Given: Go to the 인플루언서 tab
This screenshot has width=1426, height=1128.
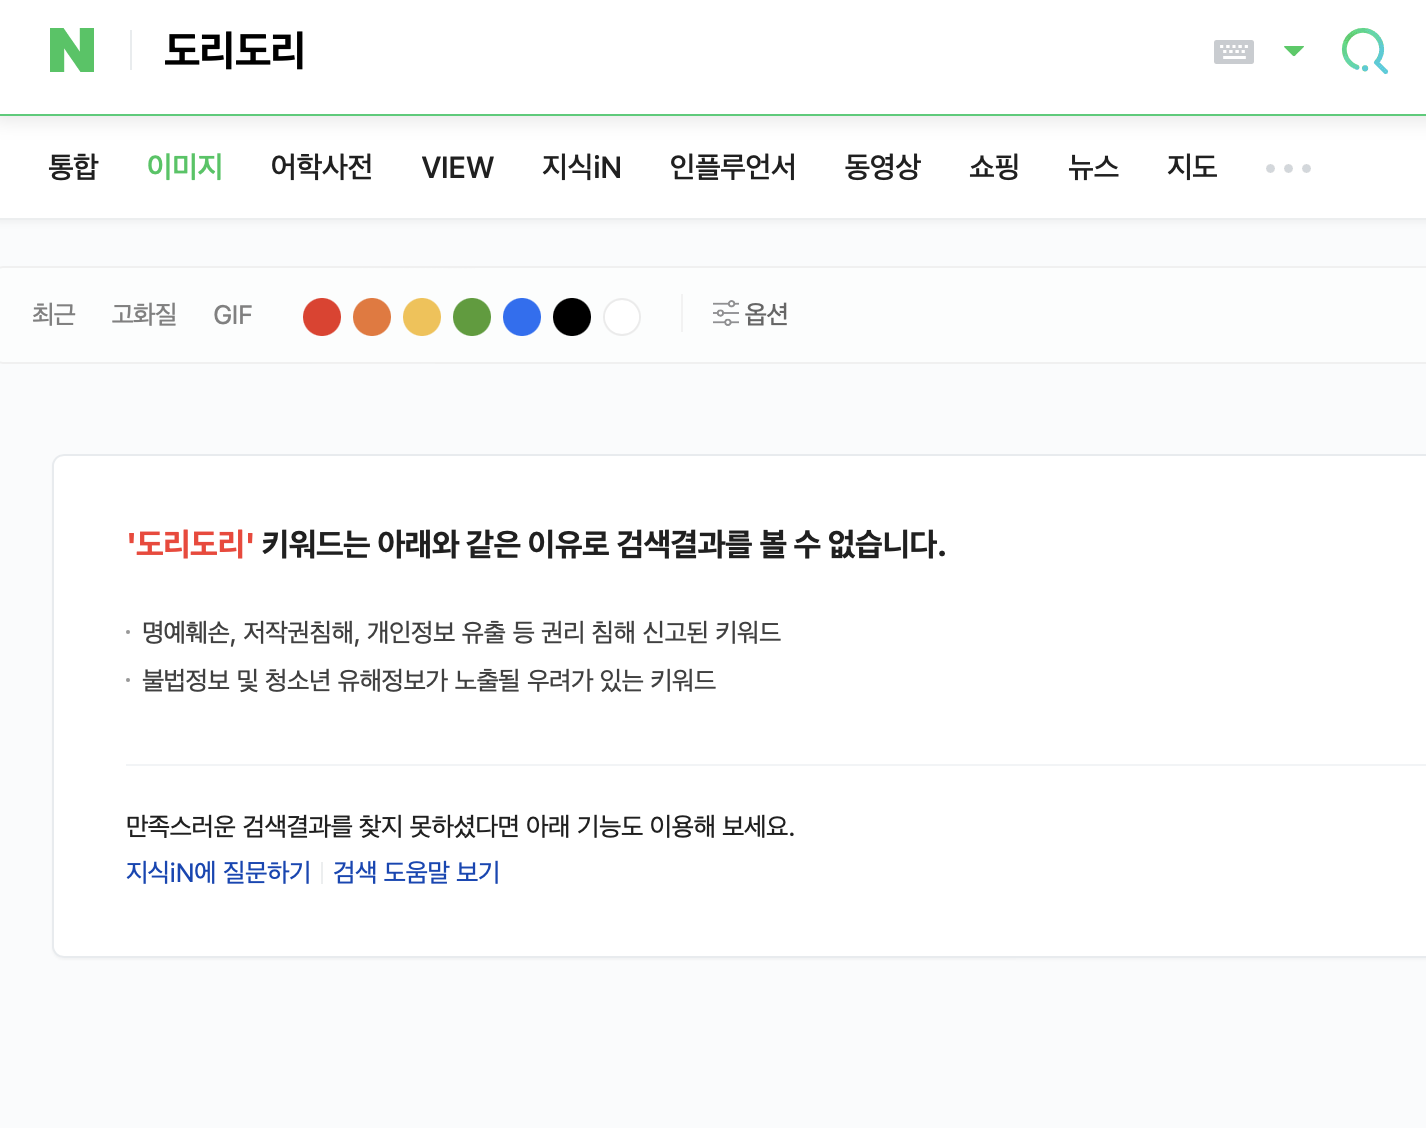Looking at the screenshot, I should (733, 167).
